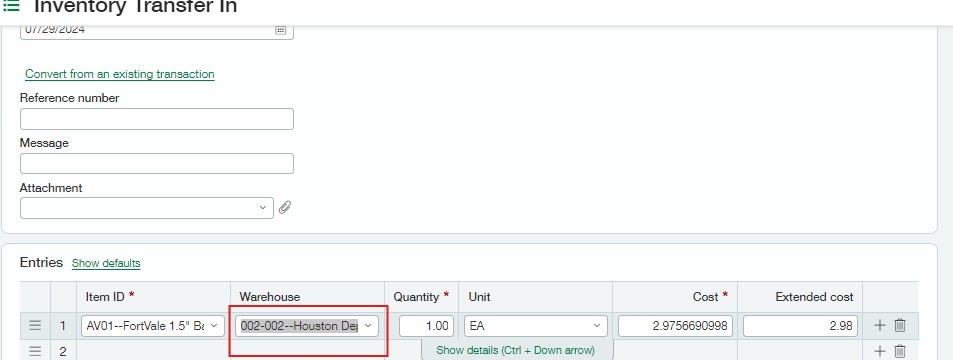Click the Message field label
This screenshot has width=953, height=360.
pyautogui.click(x=44, y=143)
